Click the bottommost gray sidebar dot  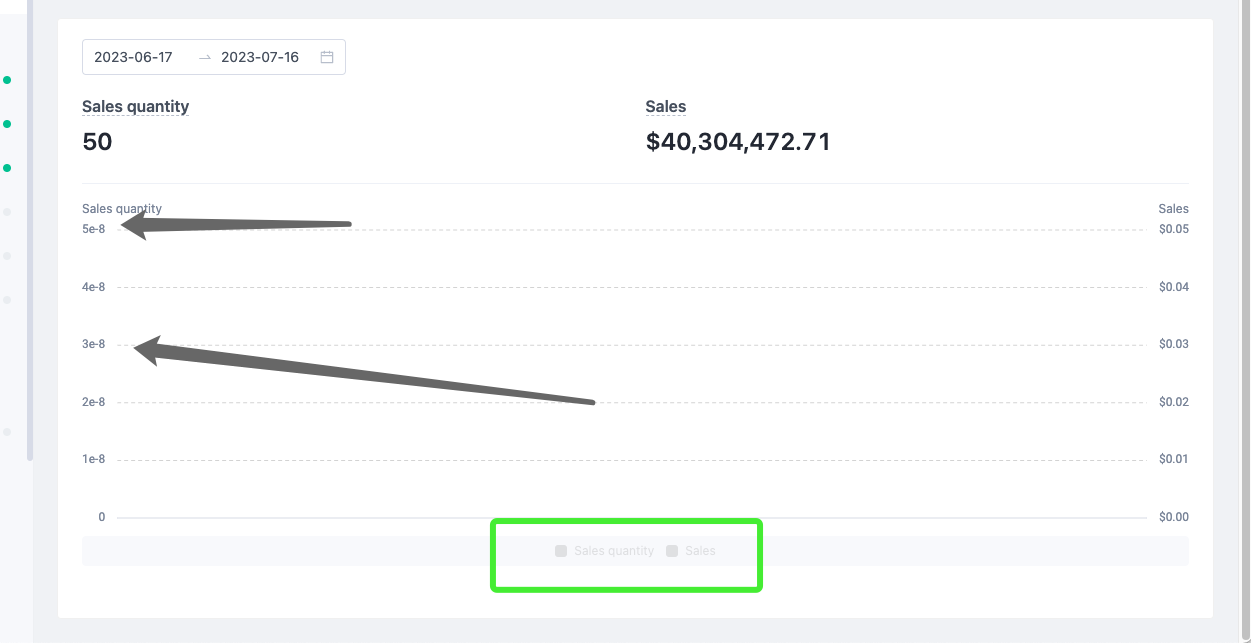(7, 432)
